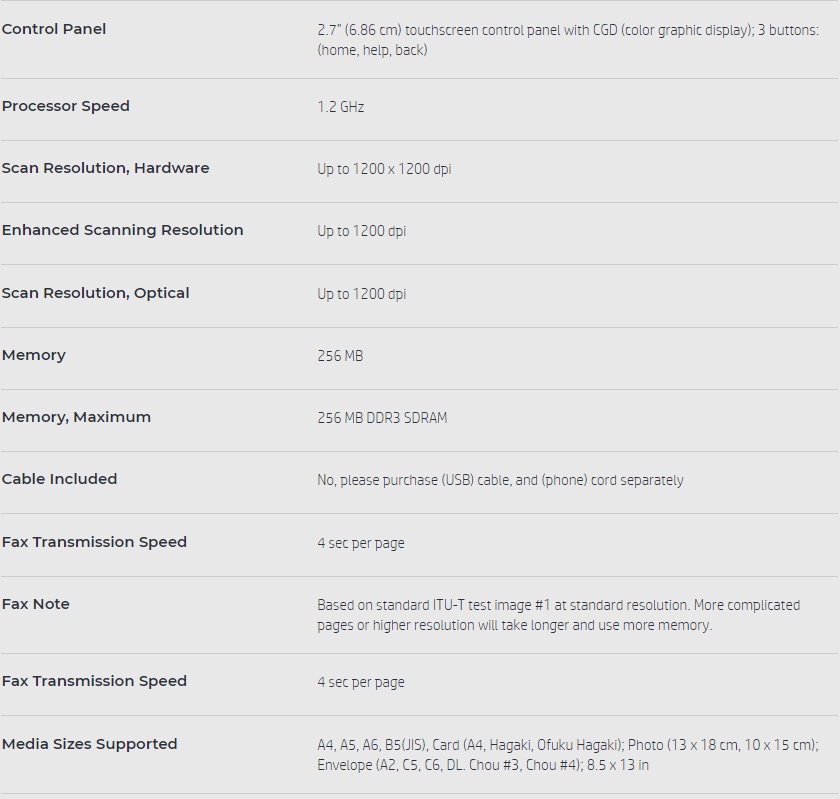
Task: Select the 256 MB DDR3 SDRAM value
Action: coord(382,418)
